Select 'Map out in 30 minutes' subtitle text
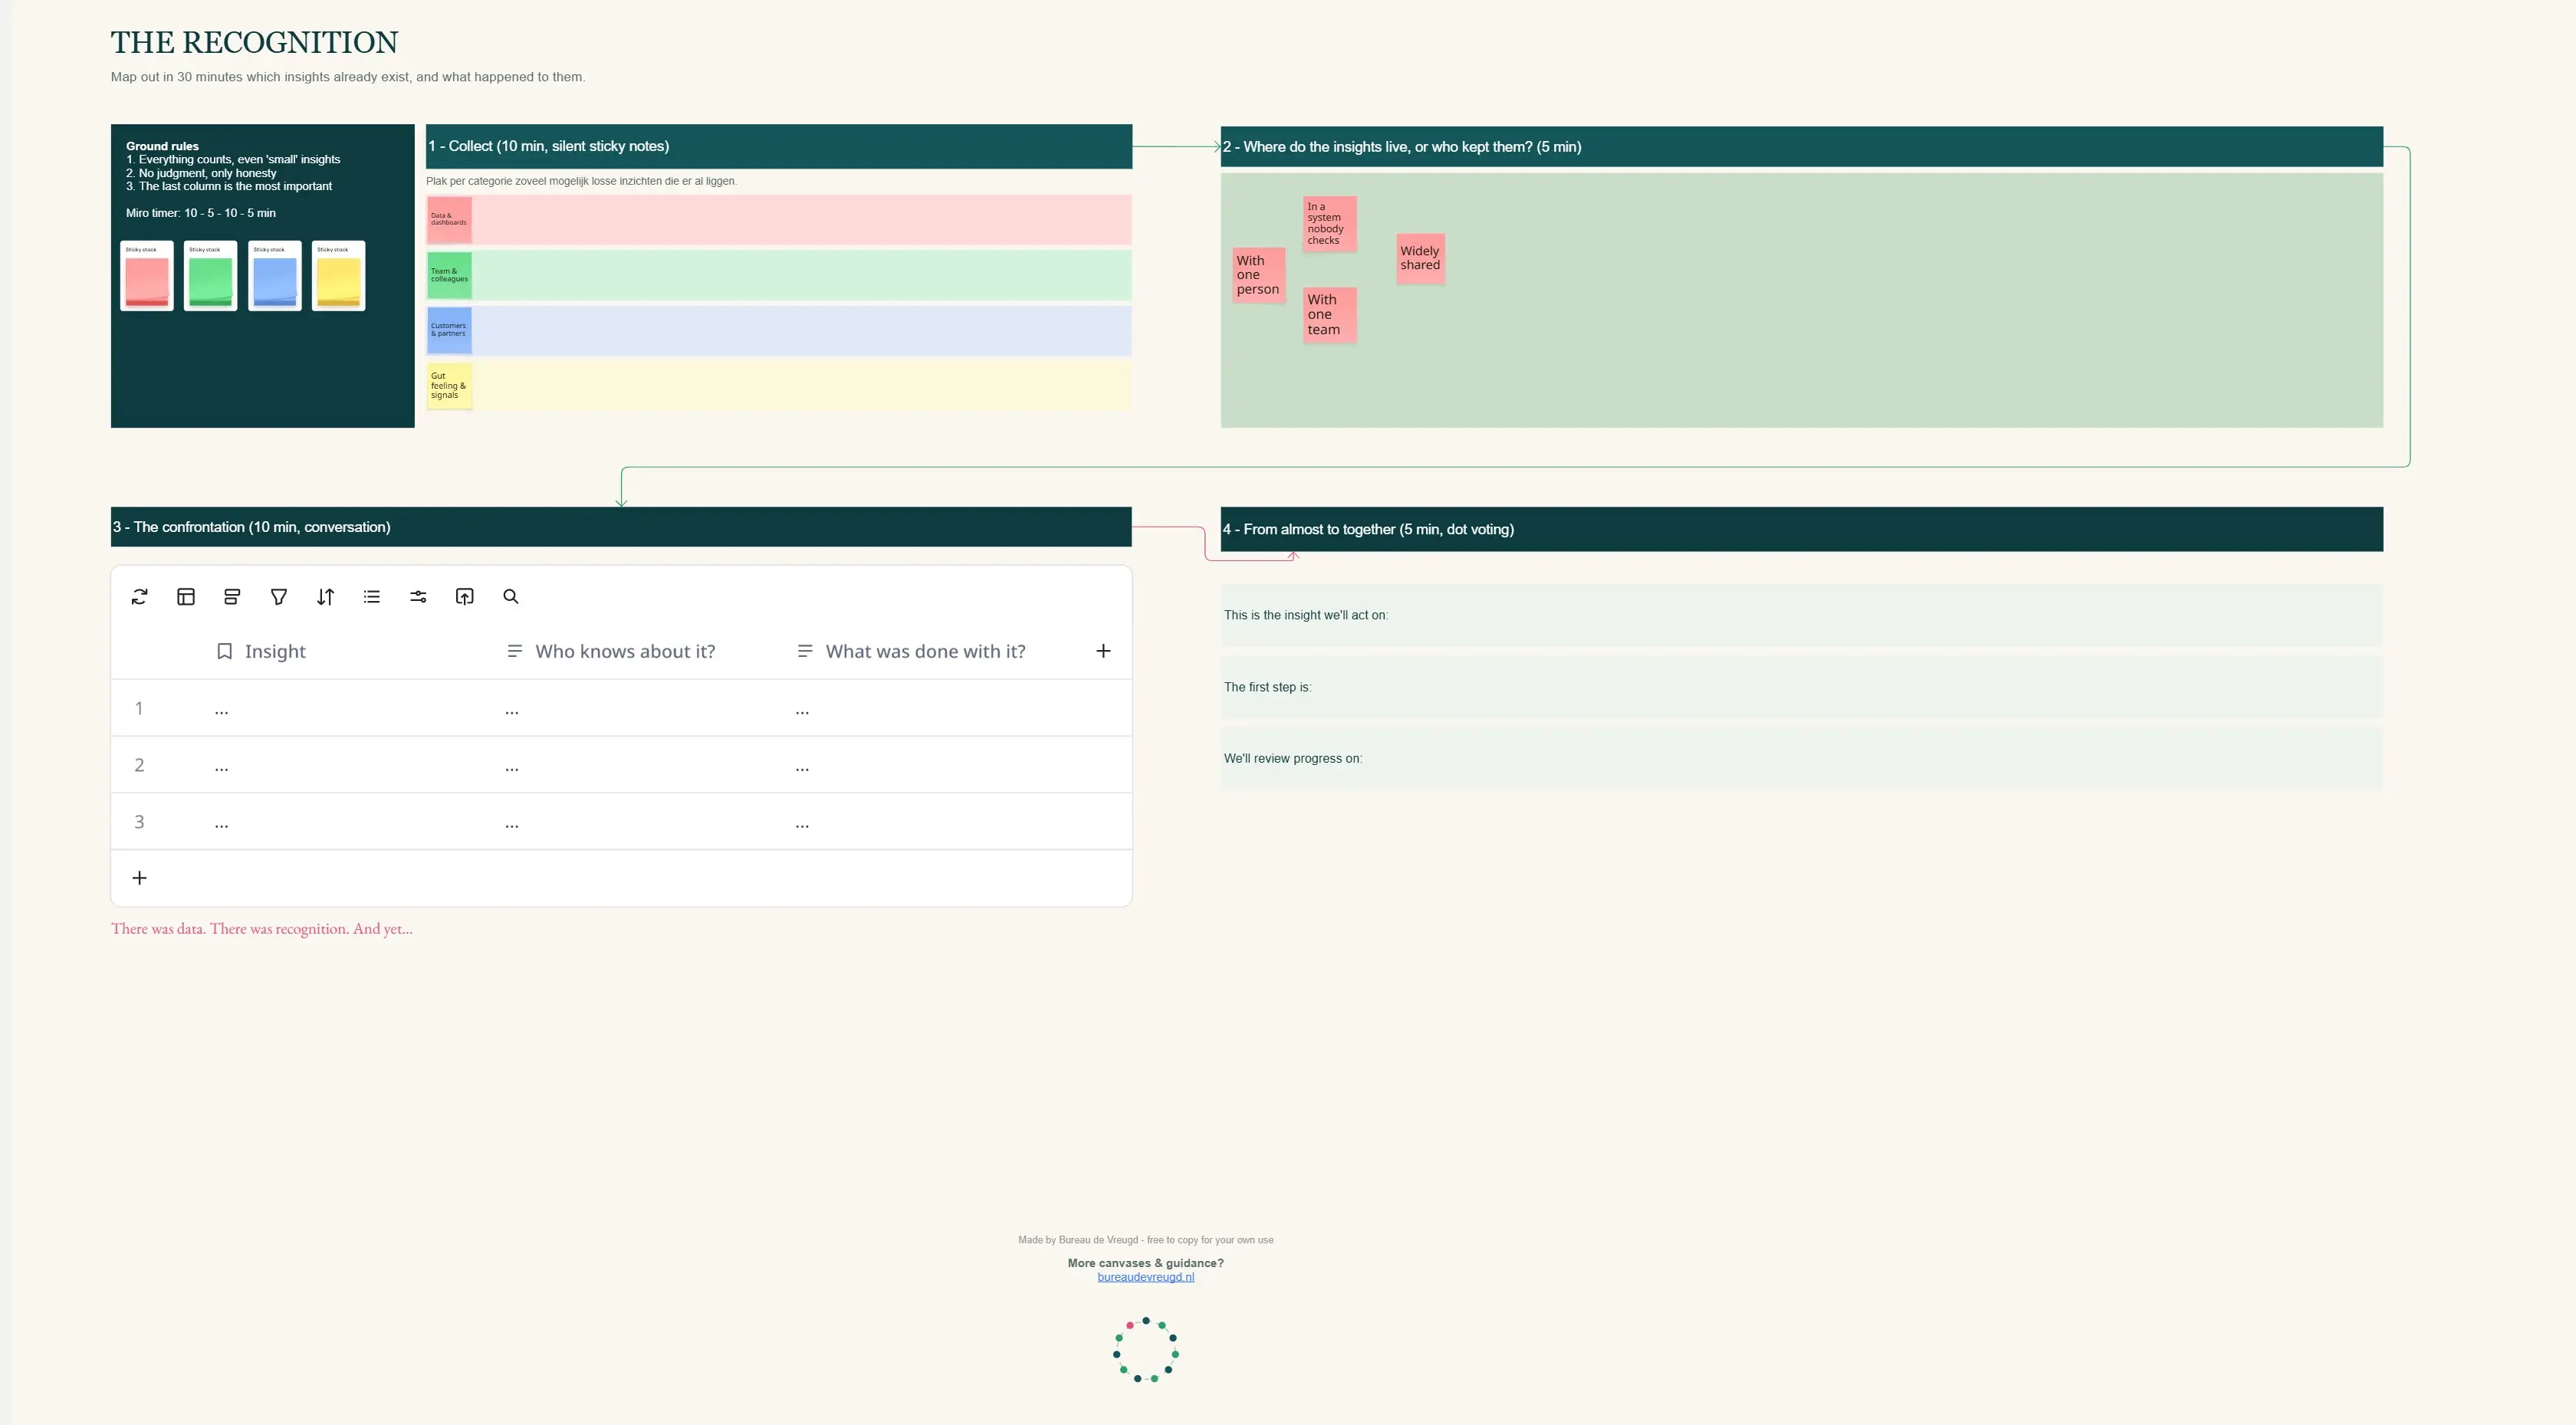2576x1425 pixels. click(348, 77)
